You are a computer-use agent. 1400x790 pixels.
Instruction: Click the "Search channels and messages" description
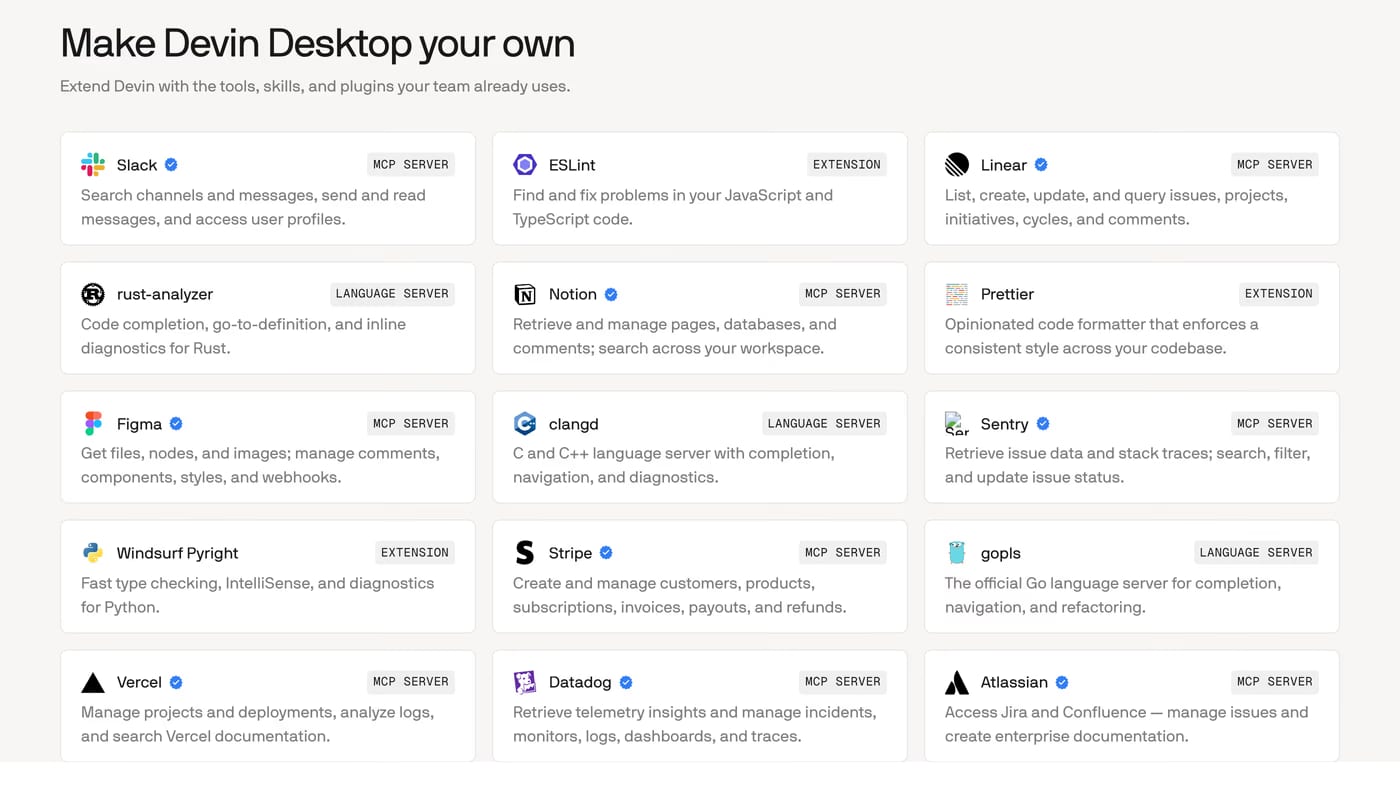[253, 207]
